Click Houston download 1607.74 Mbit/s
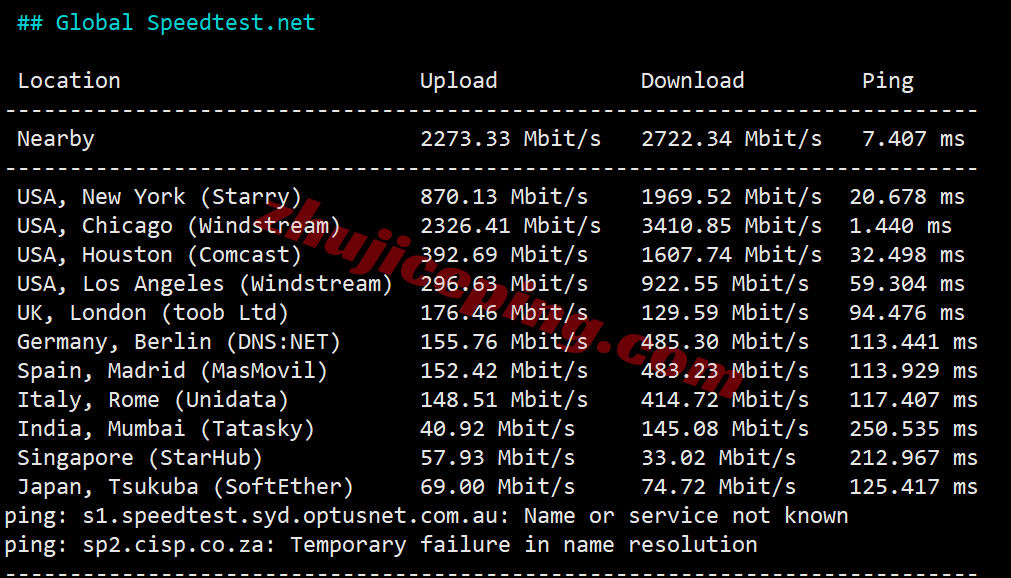 click(732, 255)
